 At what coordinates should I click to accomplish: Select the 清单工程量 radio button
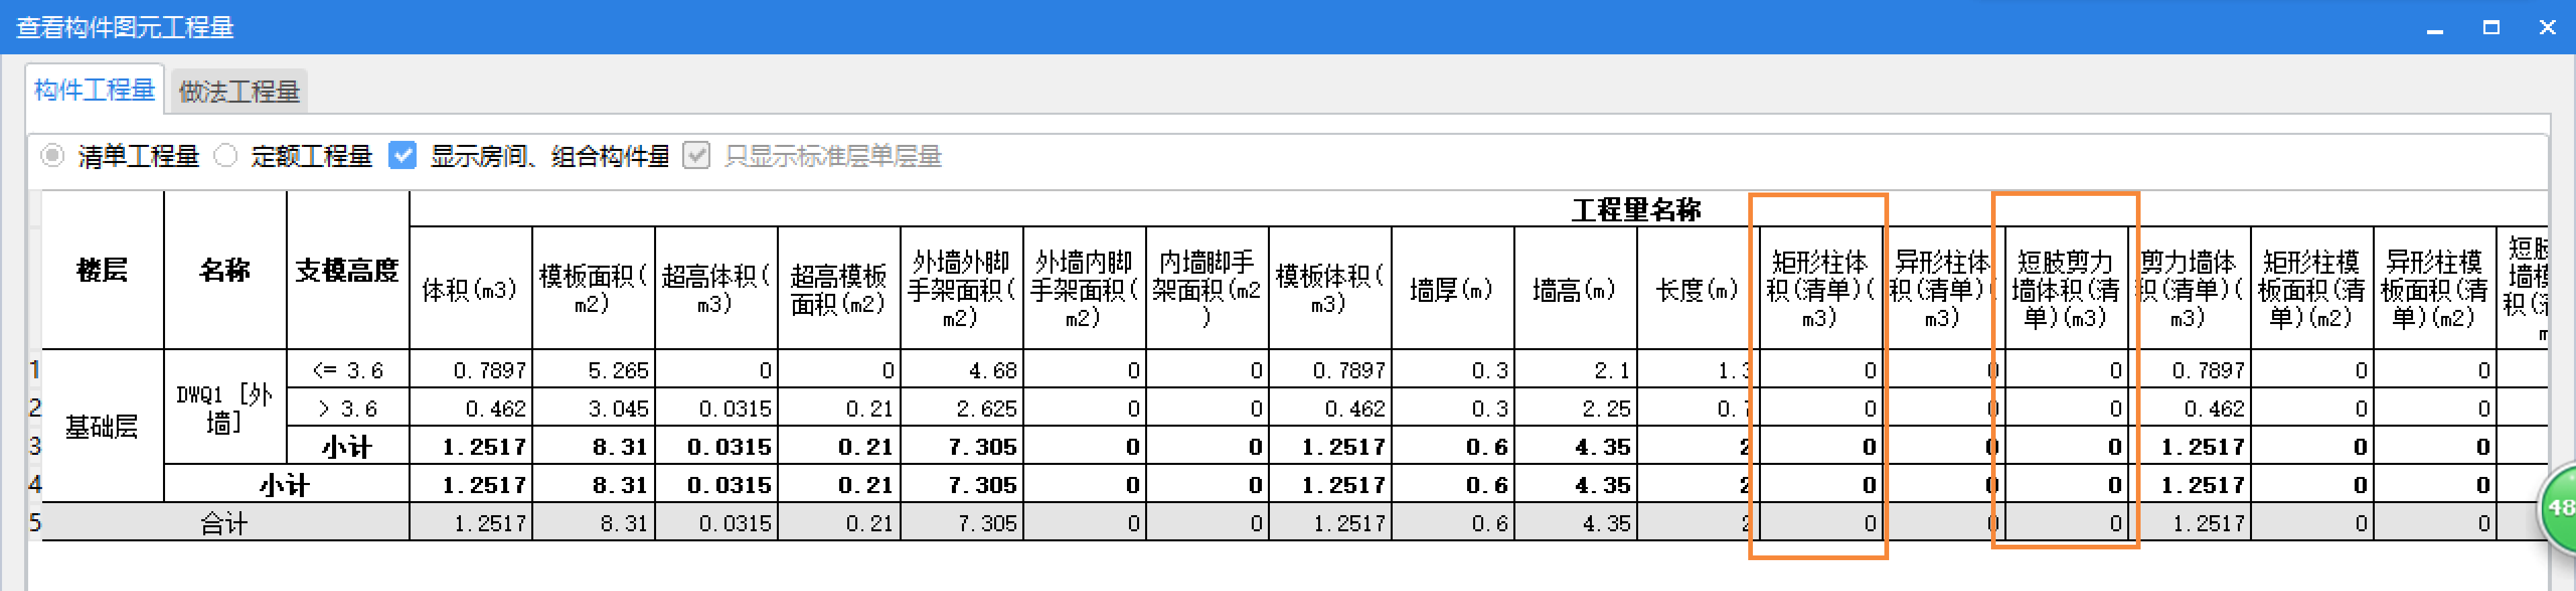(52, 156)
